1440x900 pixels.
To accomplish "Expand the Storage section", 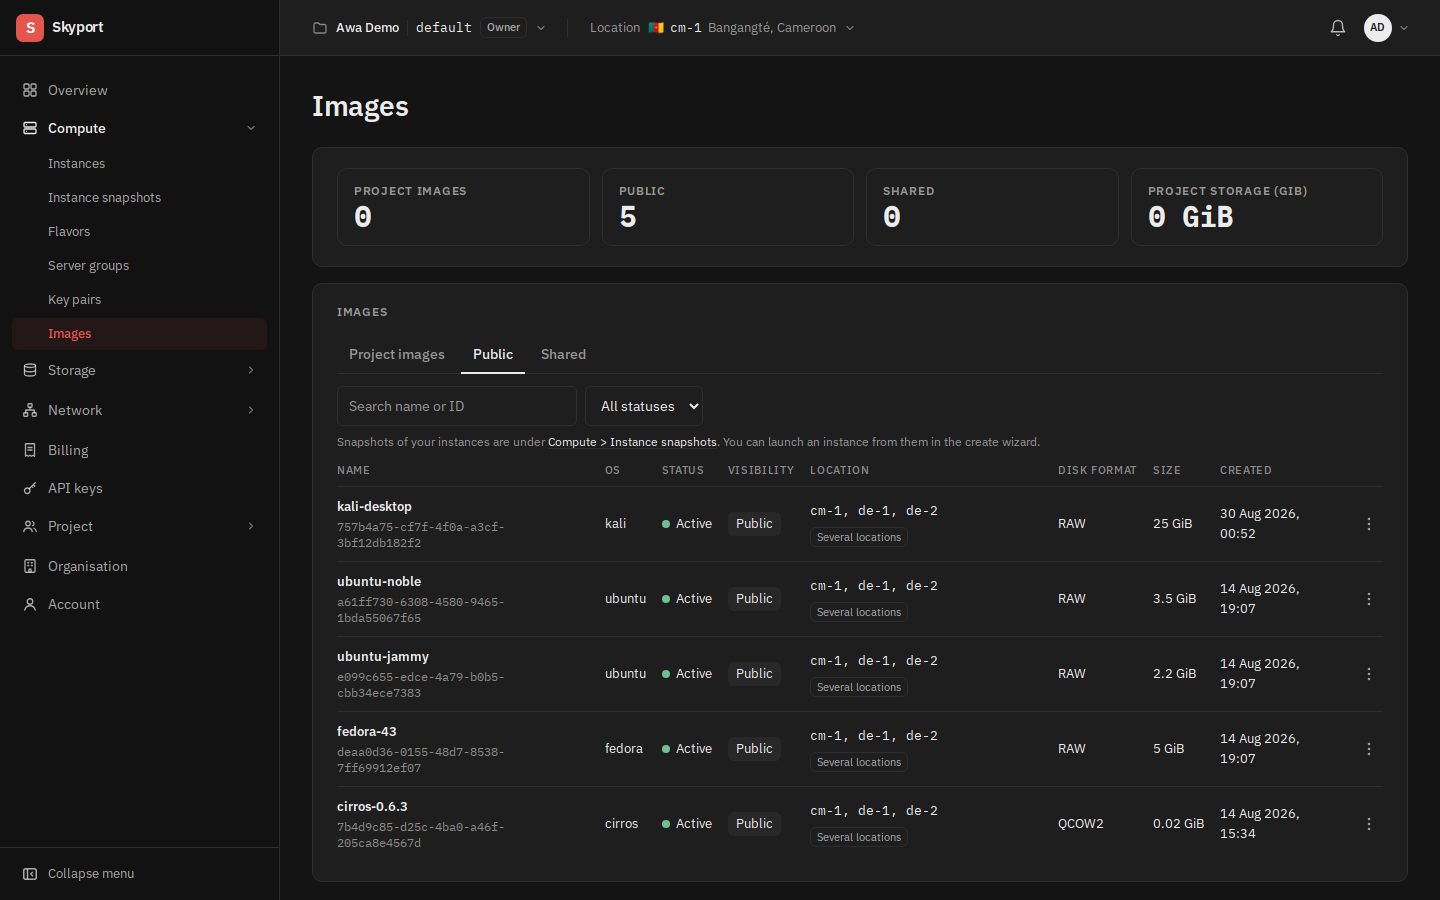I will click(x=139, y=370).
